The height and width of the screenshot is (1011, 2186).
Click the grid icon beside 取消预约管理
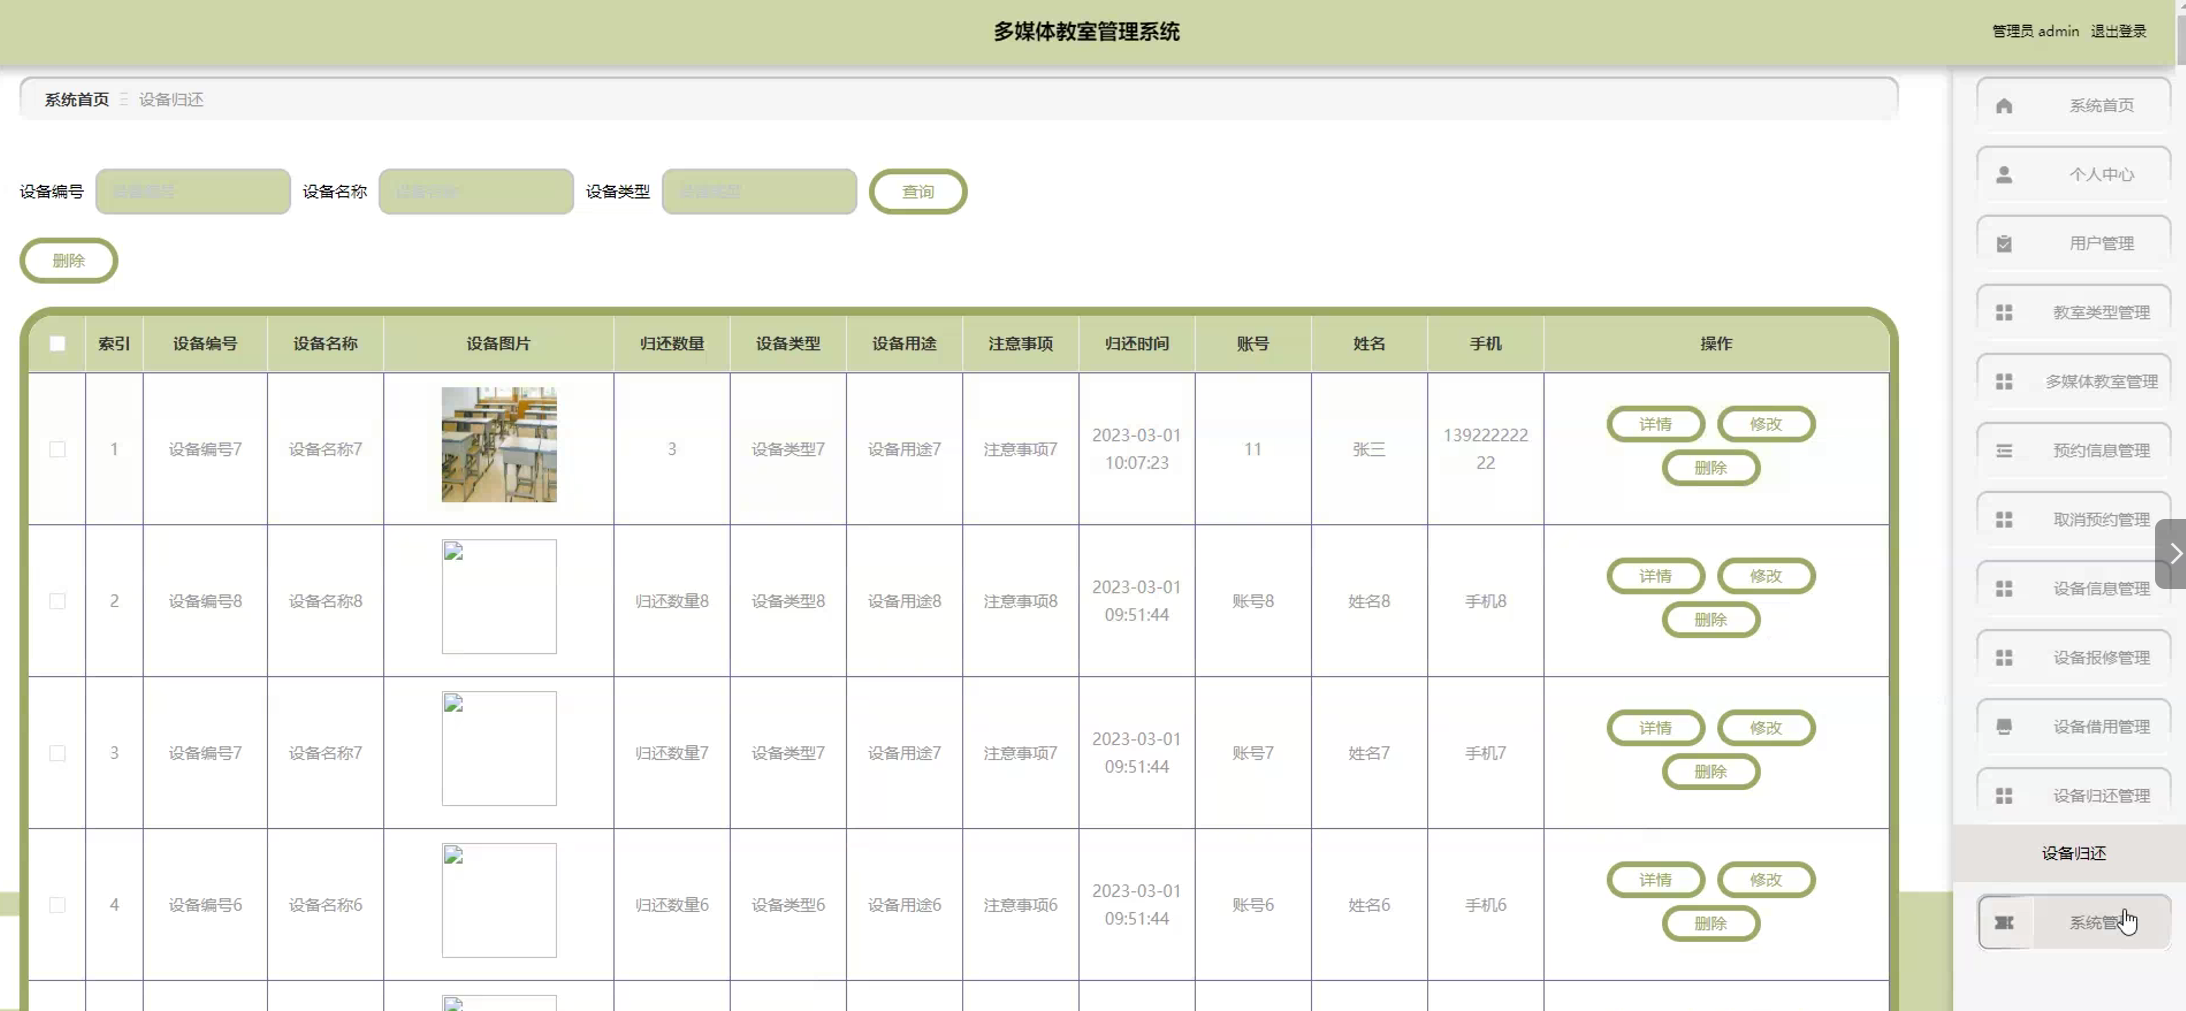[2004, 520]
